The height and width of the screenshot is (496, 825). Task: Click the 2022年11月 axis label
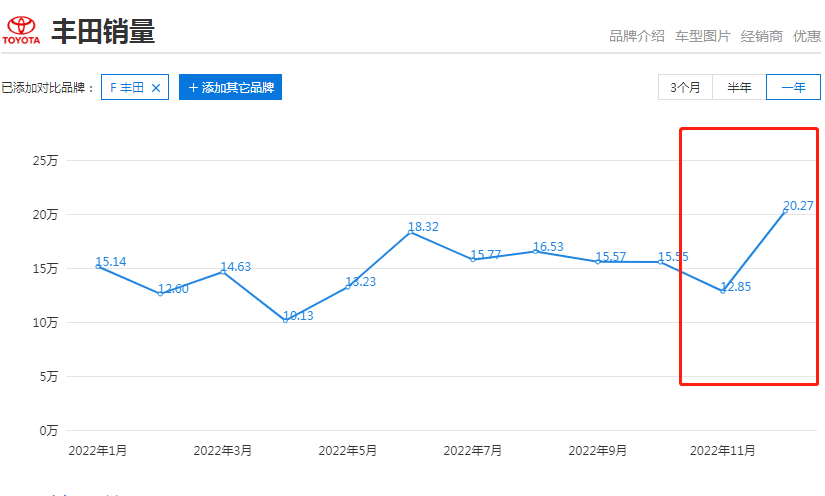(x=722, y=451)
